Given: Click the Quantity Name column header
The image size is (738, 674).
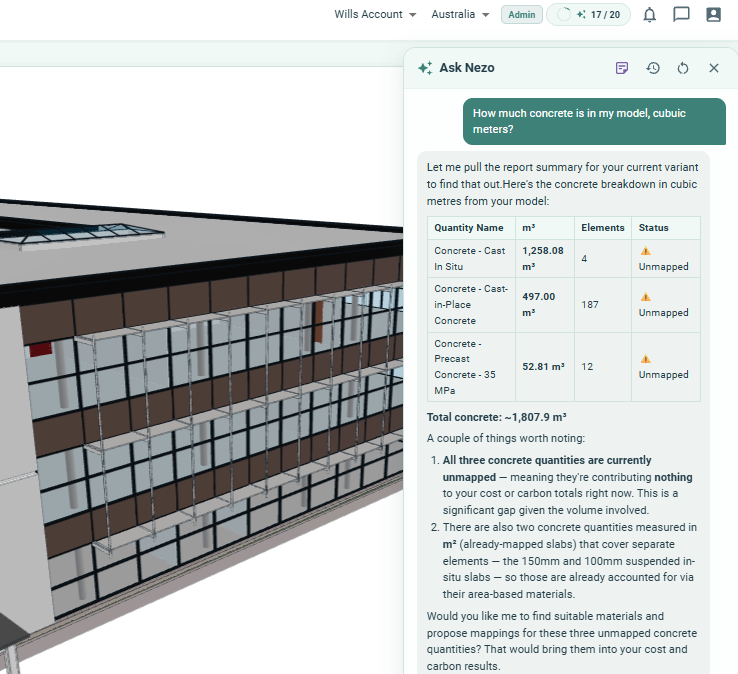Looking at the screenshot, I should [x=469, y=228].
